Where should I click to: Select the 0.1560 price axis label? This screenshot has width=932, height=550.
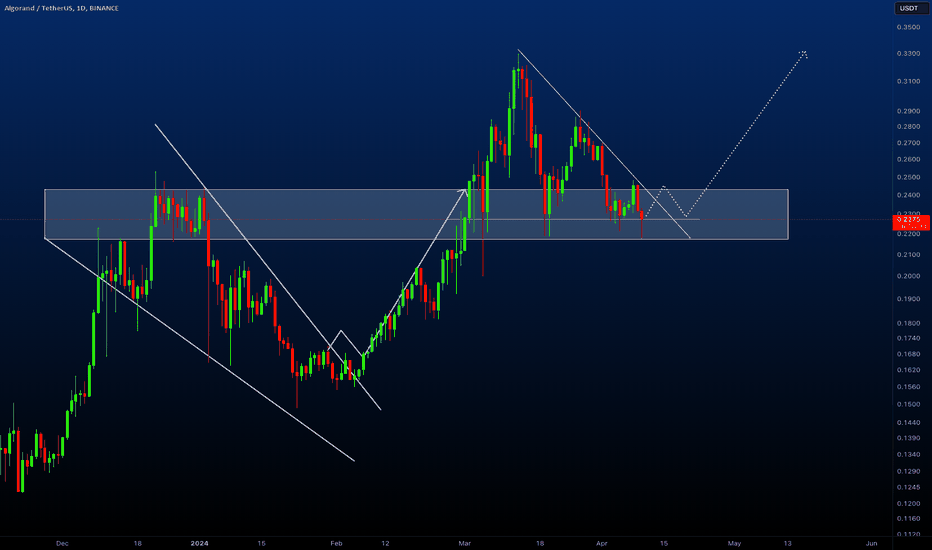[908, 387]
